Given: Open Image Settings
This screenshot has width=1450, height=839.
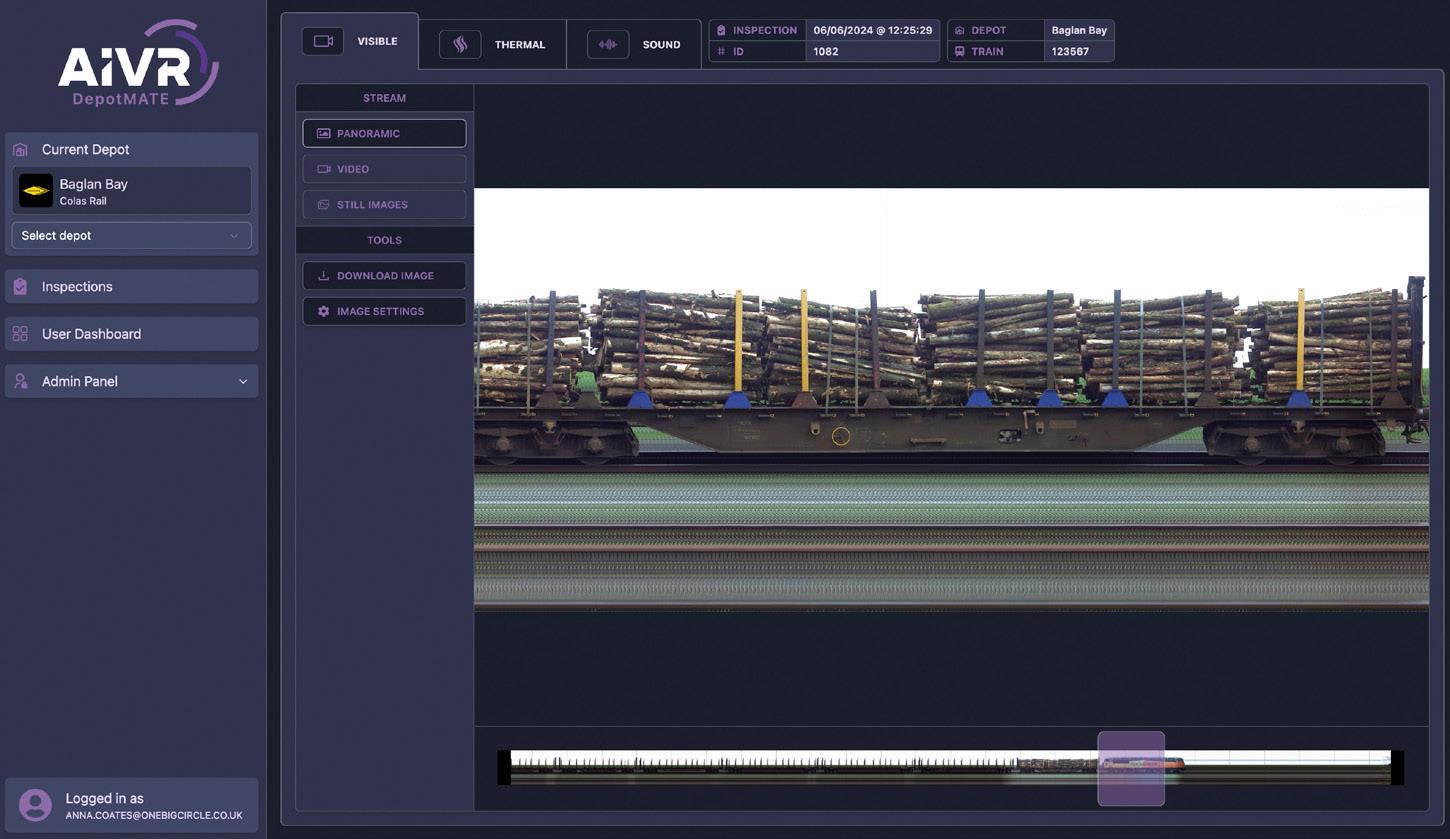Looking at the screenshot, I should pyautogui.click(x=384, y=311).
